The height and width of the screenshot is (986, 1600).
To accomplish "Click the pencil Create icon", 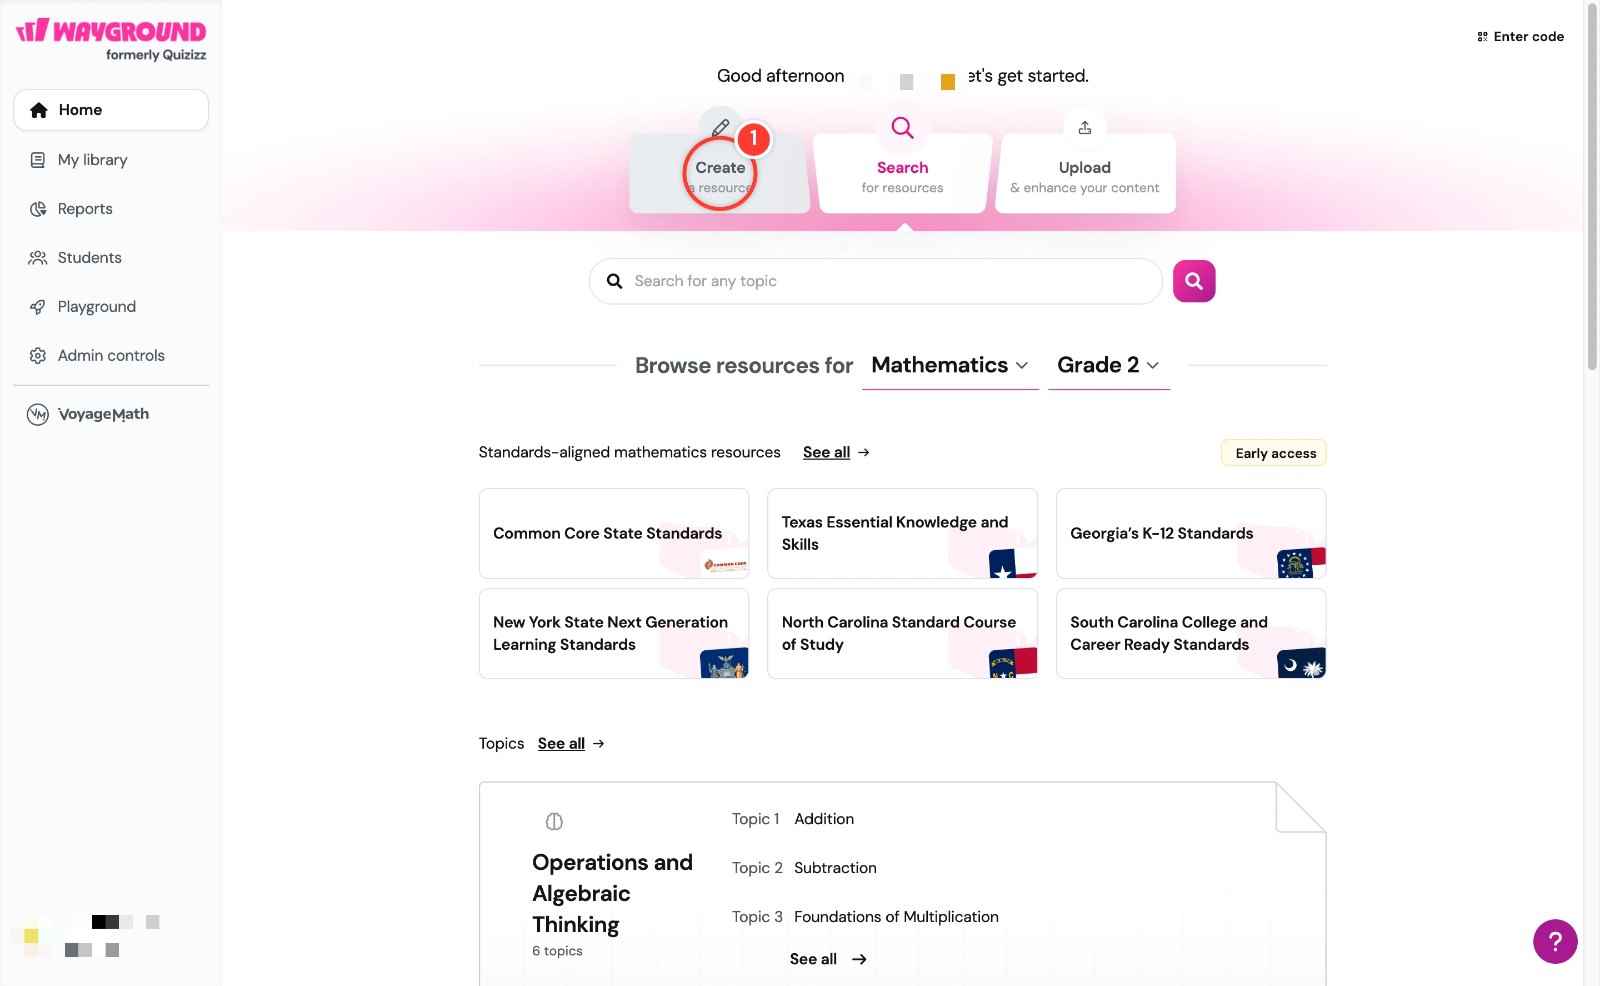I will (x=721, y=128).
